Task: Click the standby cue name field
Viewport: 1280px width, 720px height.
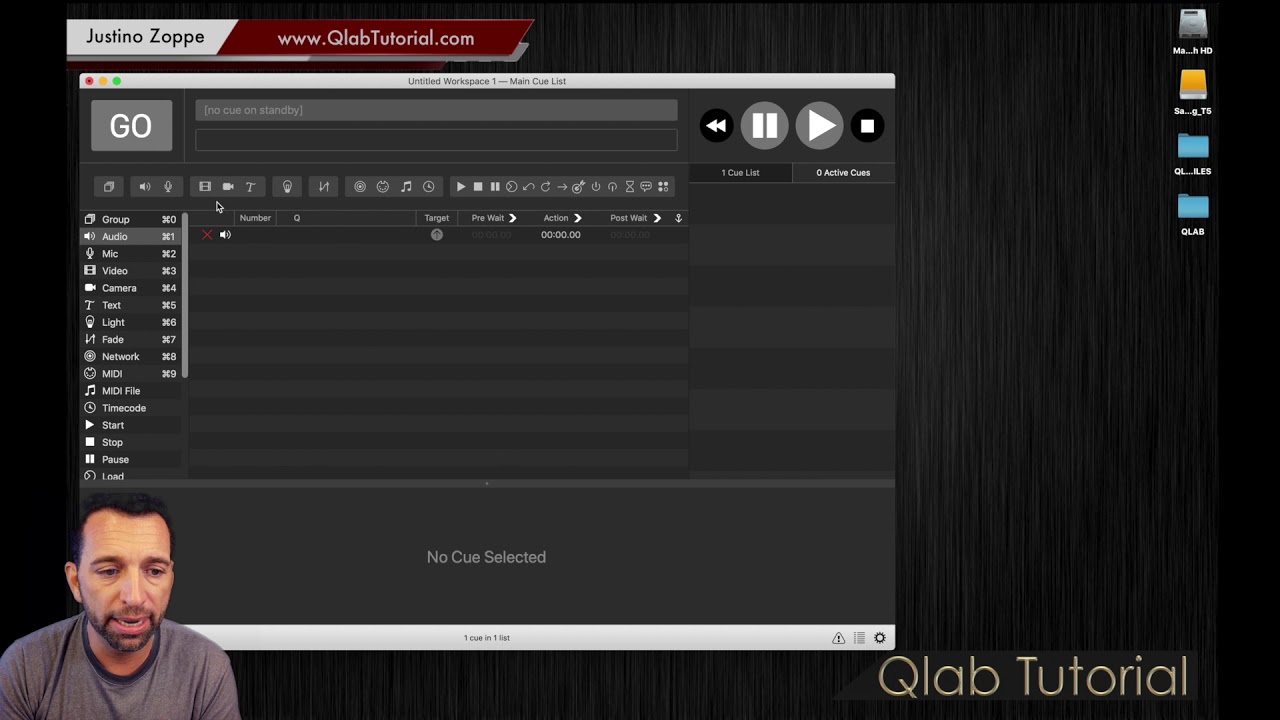Action: point(436,110)
